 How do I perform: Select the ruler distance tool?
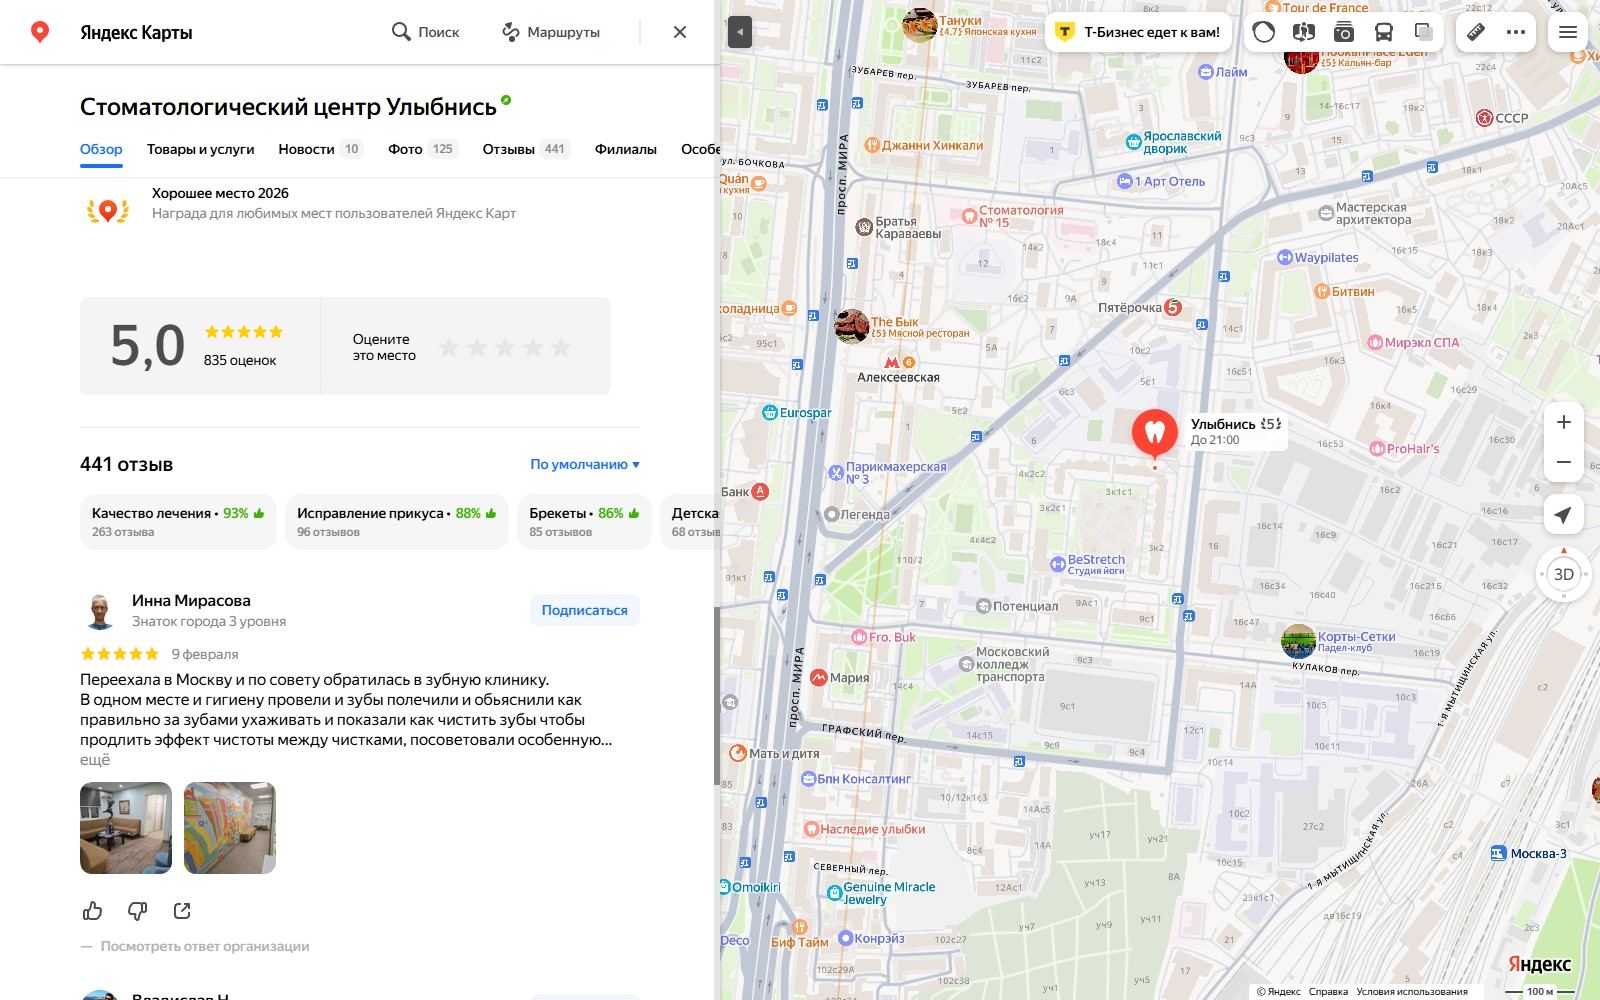click(1476, 32)
